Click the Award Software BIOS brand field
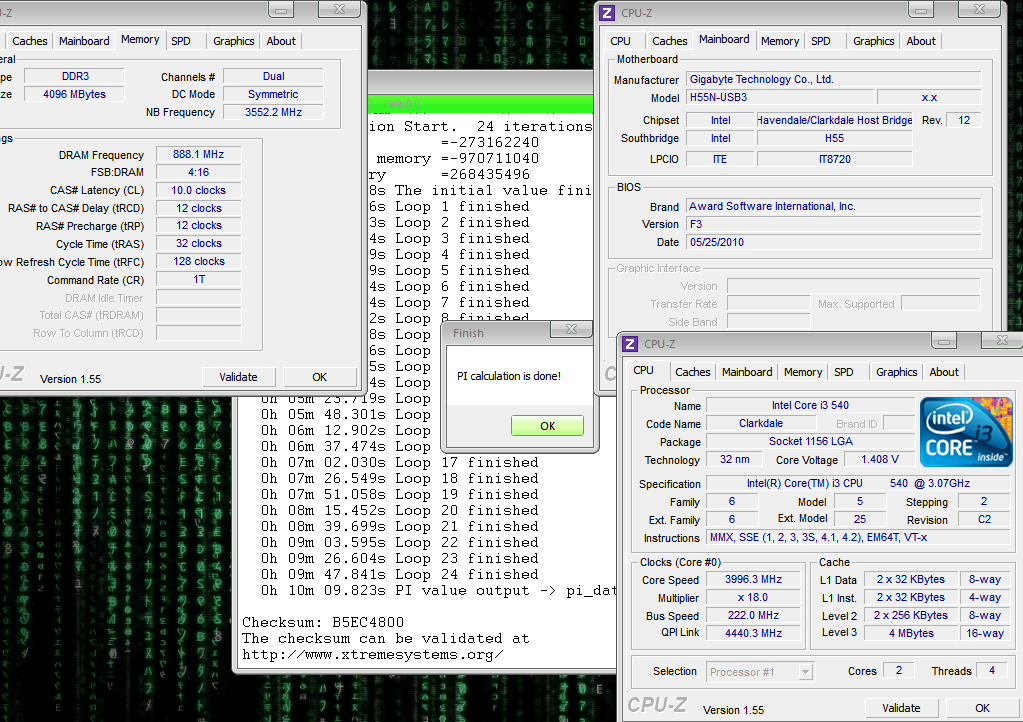The width and height of the screenshot is (1023, 722). pos(834,206)
